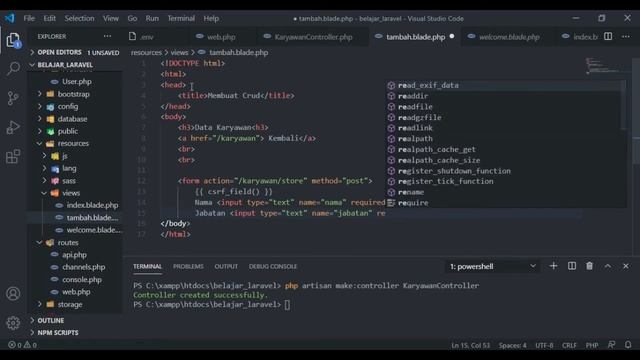Create a new terminal with plus icon
Viewport: 640px width, 360px height.
tap(553, 266)
